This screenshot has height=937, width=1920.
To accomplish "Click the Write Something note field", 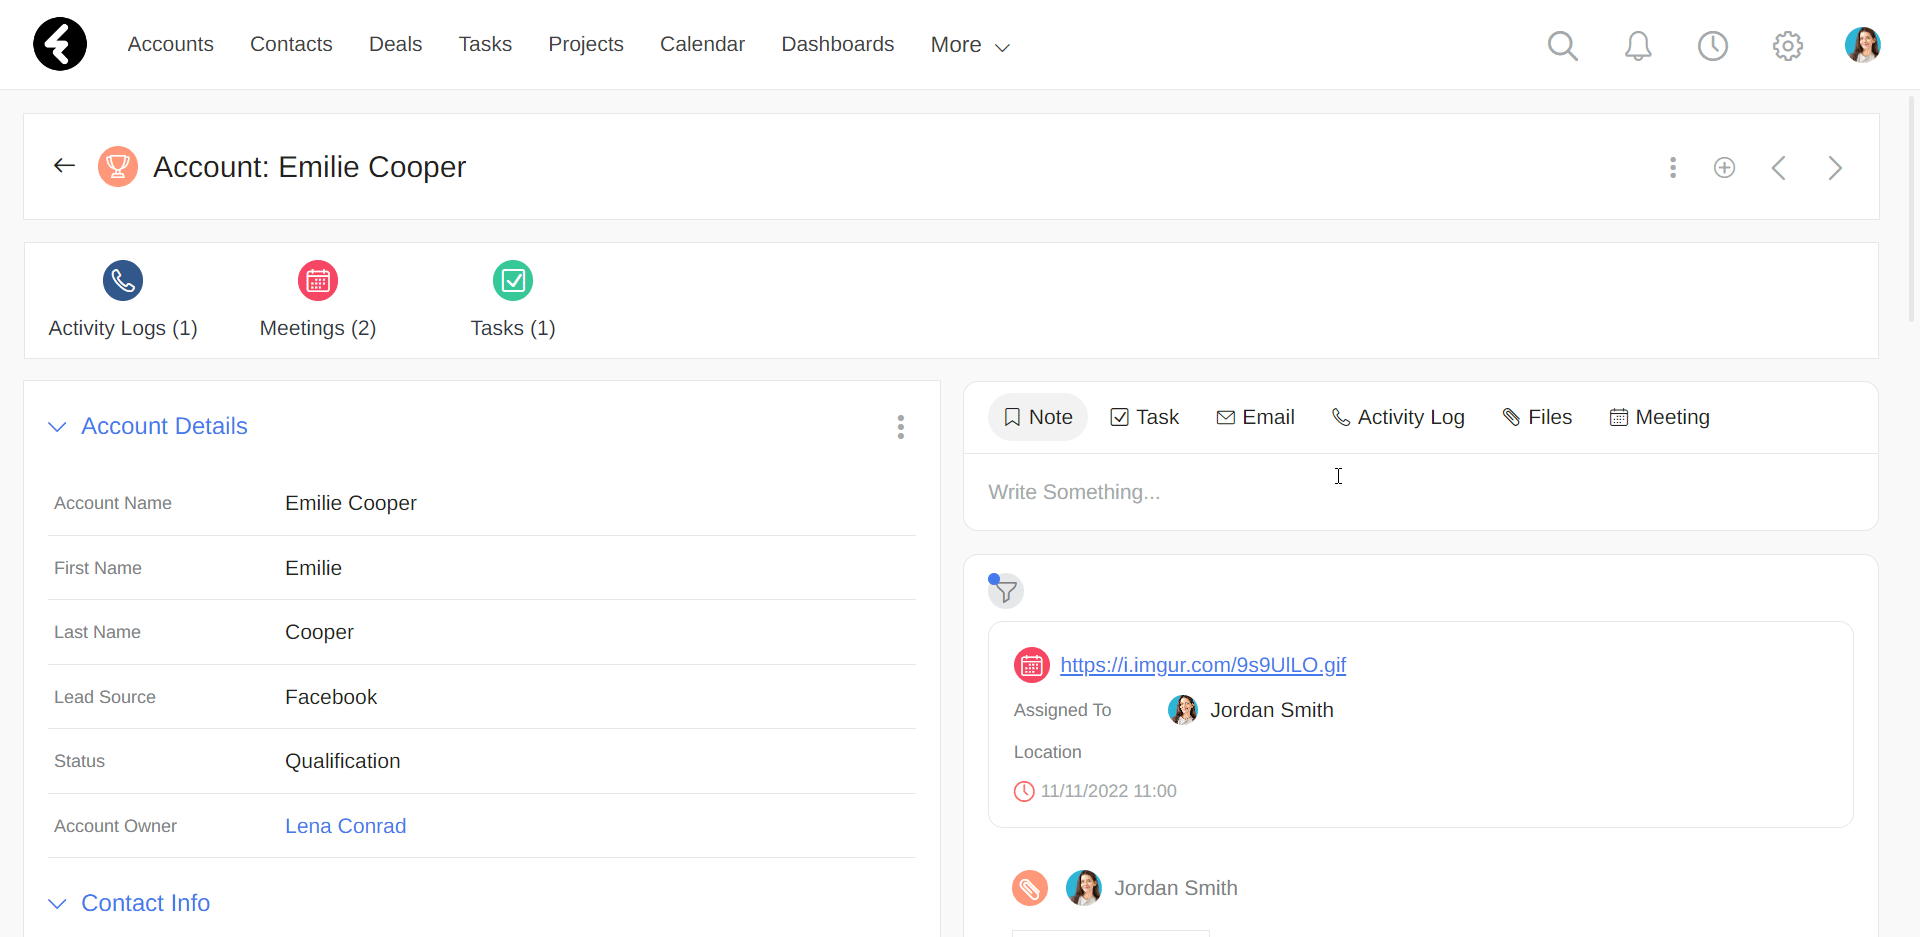I will click(1420, 492).
